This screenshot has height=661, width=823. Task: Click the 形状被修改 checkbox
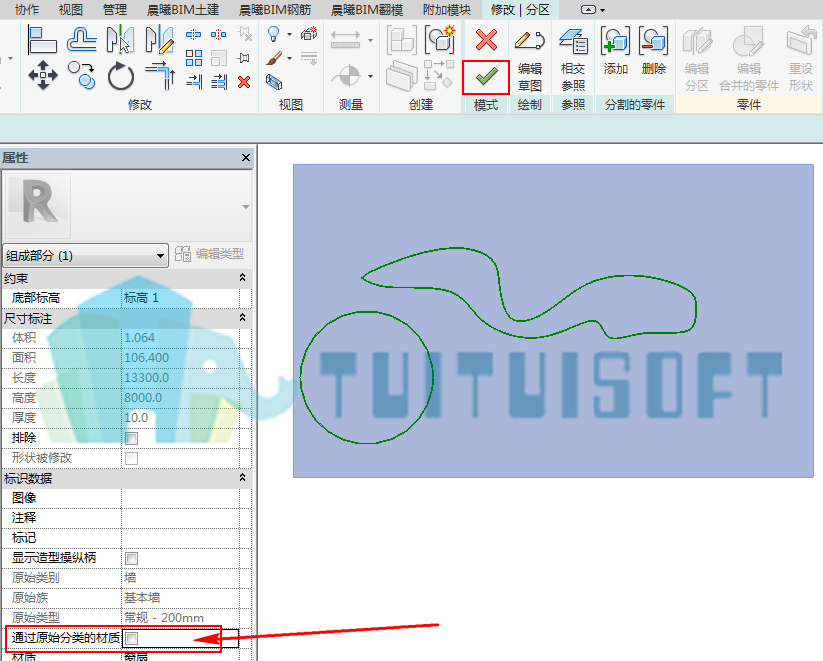point(131,458)
